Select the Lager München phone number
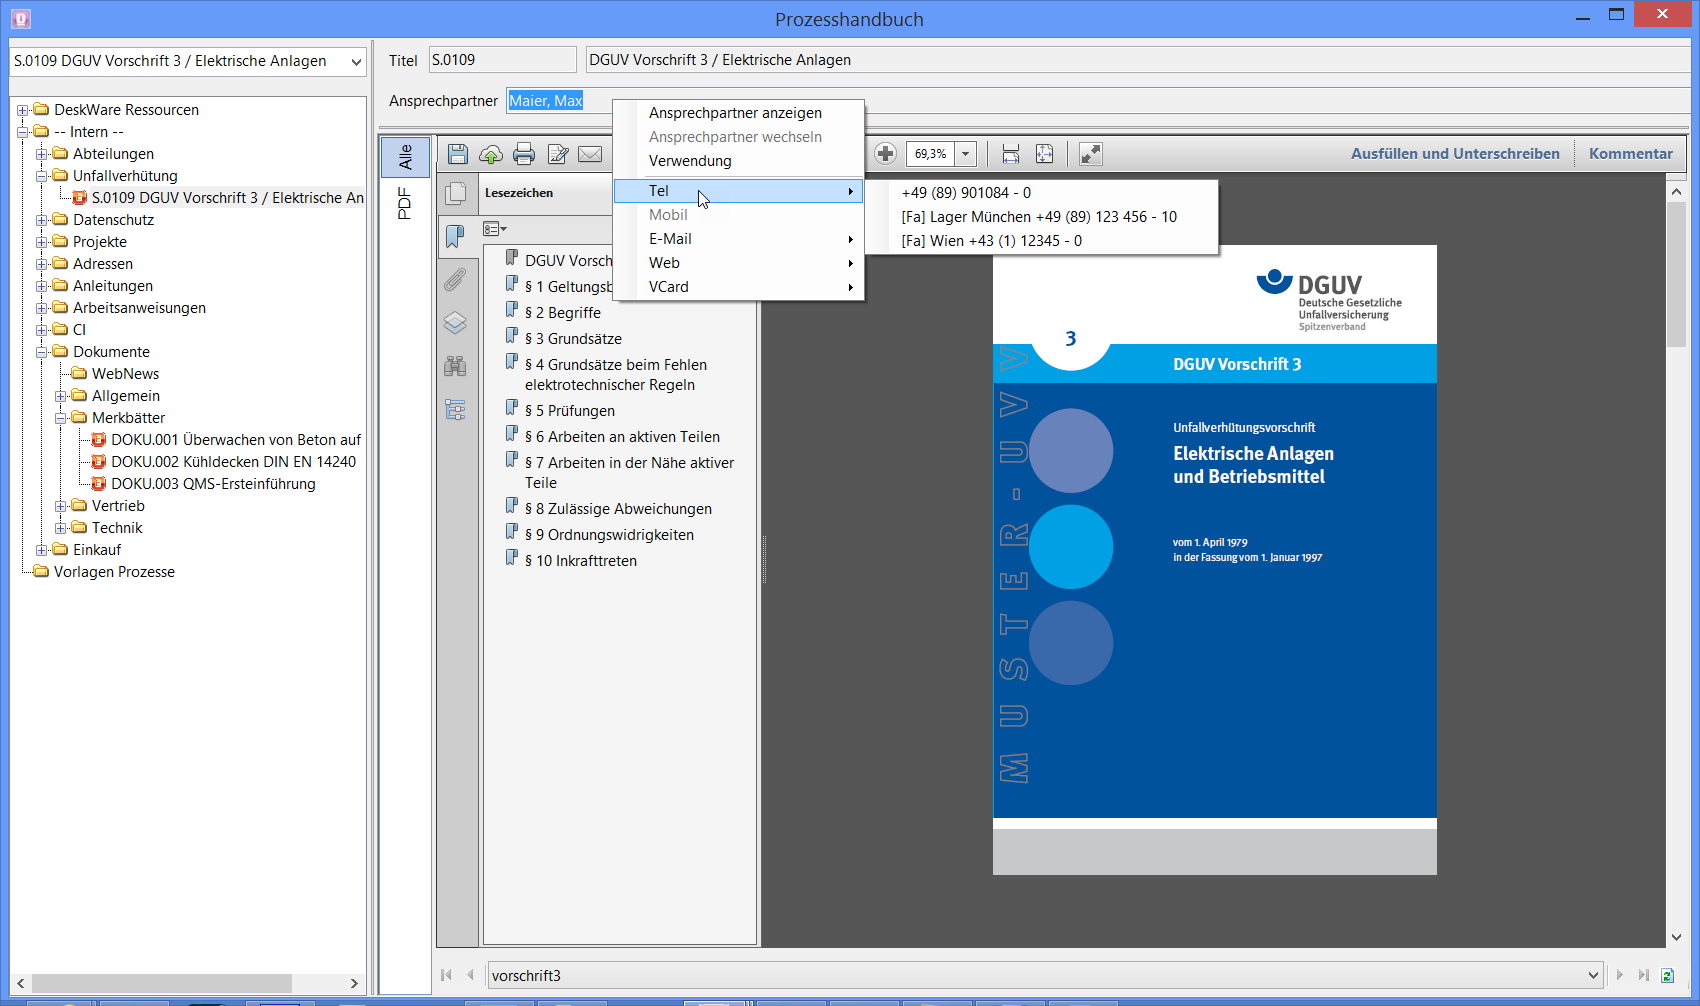 [x=1041, y=217]
